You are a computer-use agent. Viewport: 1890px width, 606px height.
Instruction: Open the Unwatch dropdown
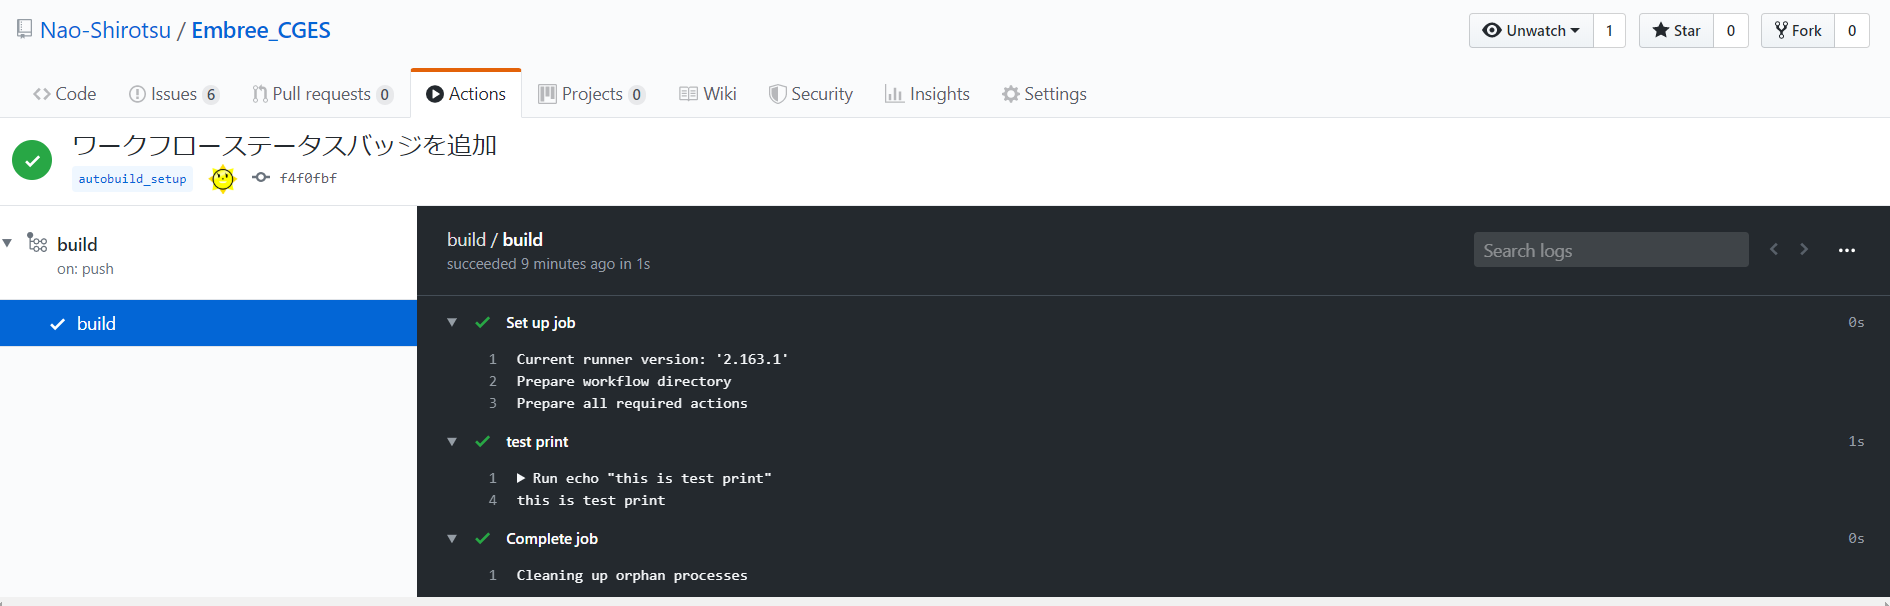[x=1531, y=30]
